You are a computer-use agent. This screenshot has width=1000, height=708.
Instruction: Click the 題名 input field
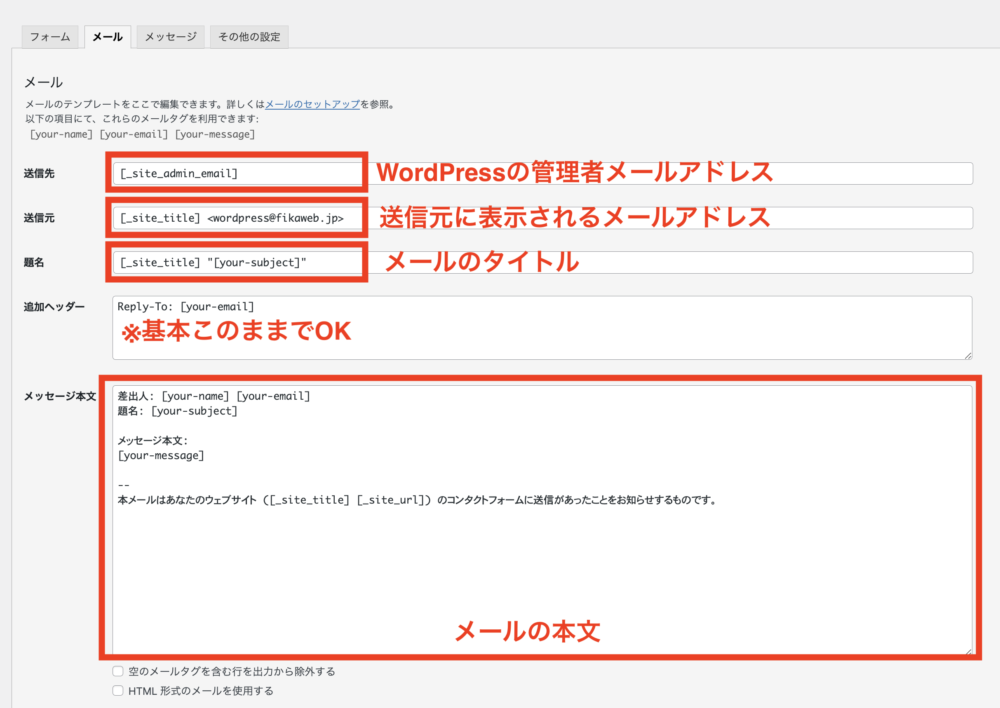(542, 262)
